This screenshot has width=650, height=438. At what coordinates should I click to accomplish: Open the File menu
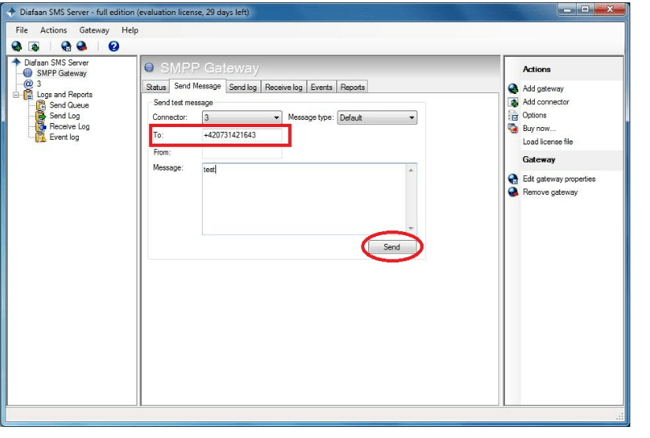22,30
